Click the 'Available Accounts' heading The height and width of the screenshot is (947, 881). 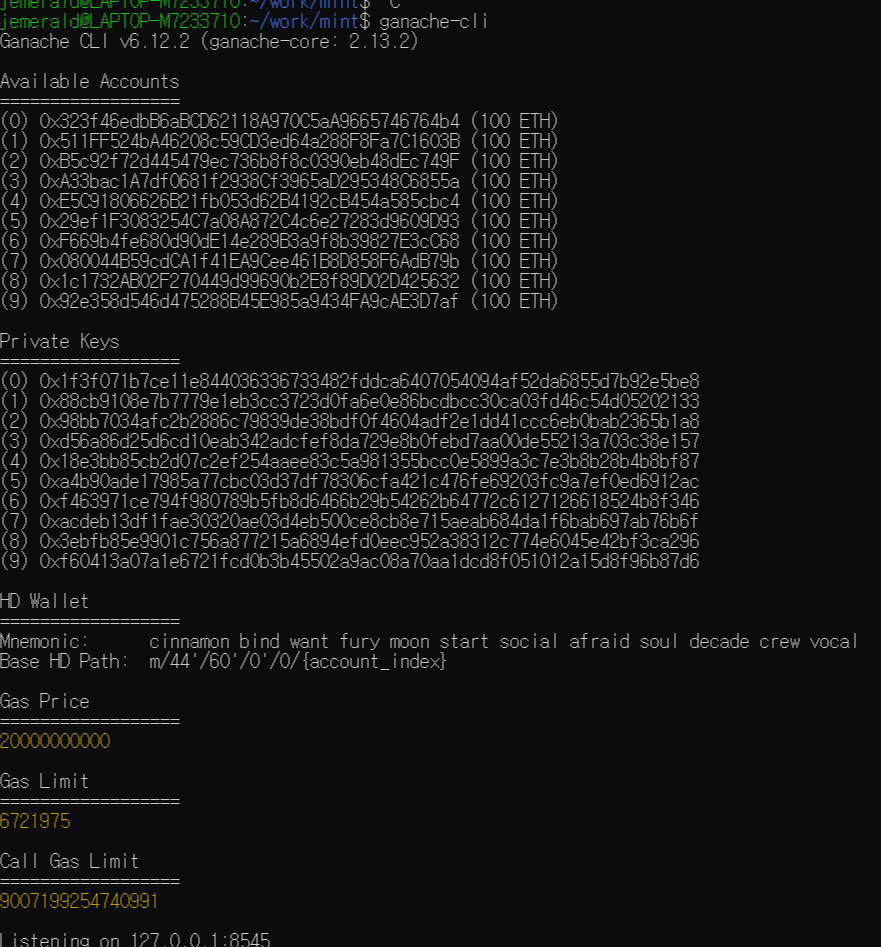pyautogui.click(x=90, y=82)
